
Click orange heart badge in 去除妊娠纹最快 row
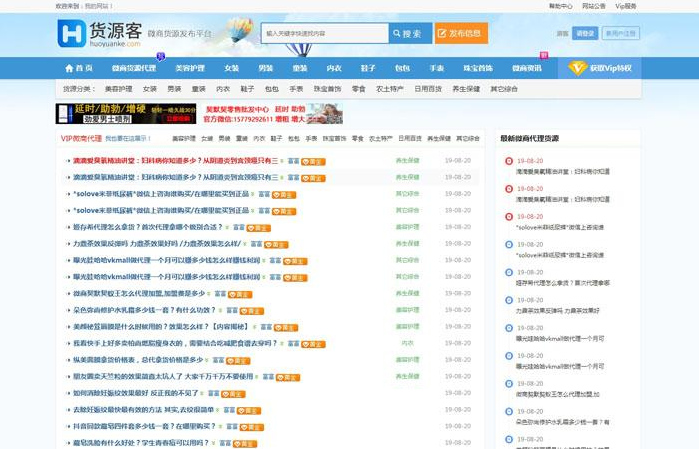coord(249,410)
